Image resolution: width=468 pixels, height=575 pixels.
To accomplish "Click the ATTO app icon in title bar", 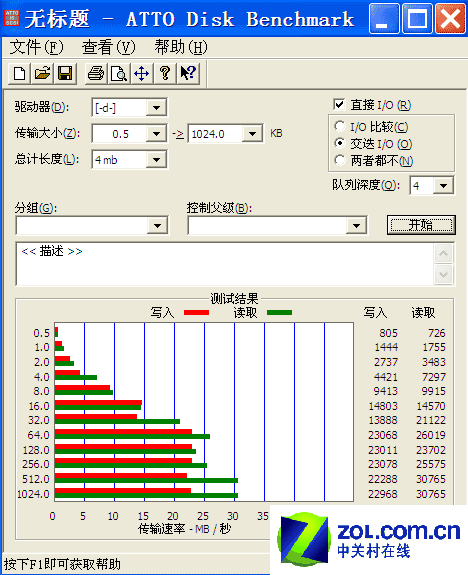I will 12,18.
